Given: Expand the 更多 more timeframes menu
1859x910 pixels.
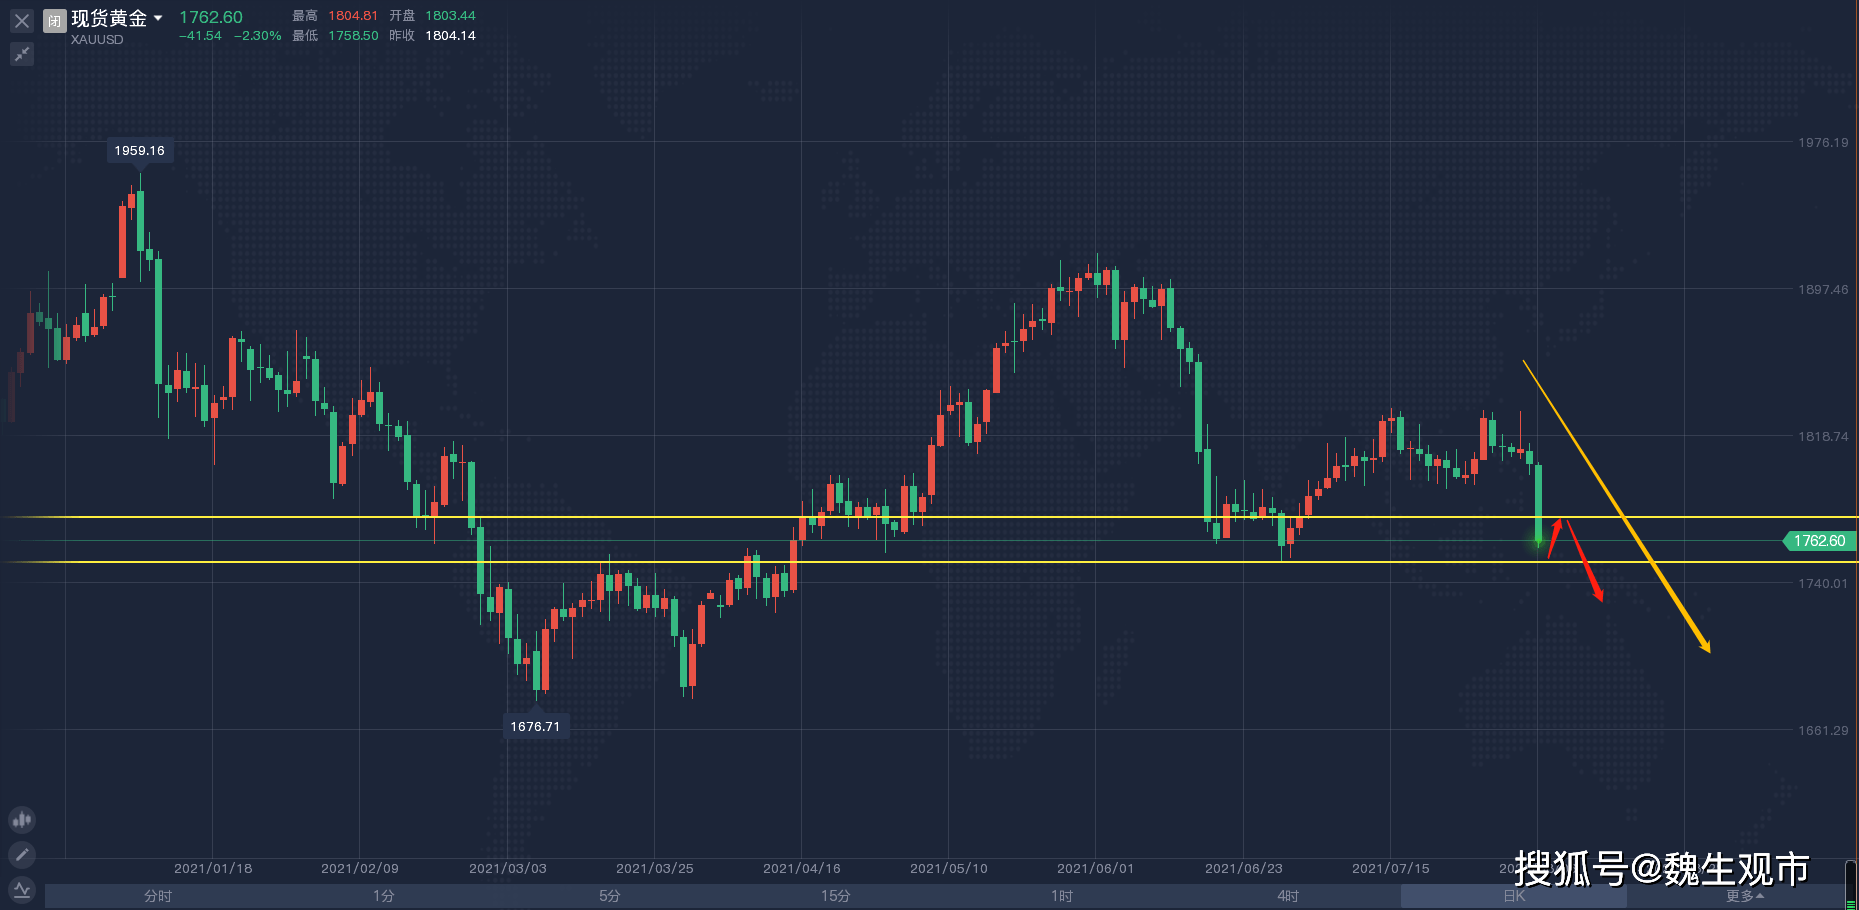Looking at the screenshot, I should pyautogui.click(x=1745, y=896).
